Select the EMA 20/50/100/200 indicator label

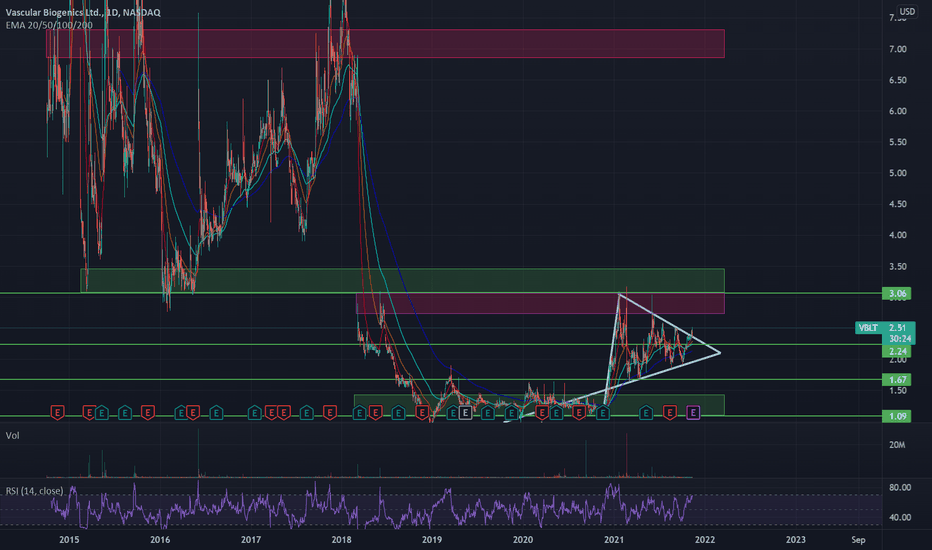tap(49, 25)
